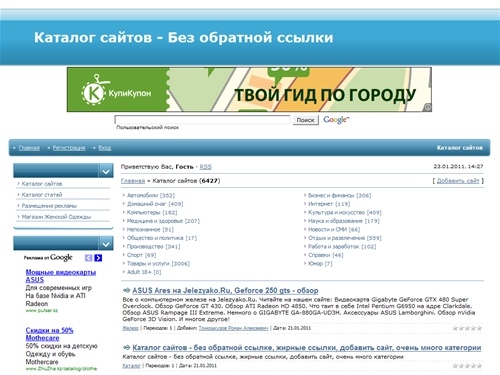Open the RSS feed link
Screen dimensions: 500x375
206,167
